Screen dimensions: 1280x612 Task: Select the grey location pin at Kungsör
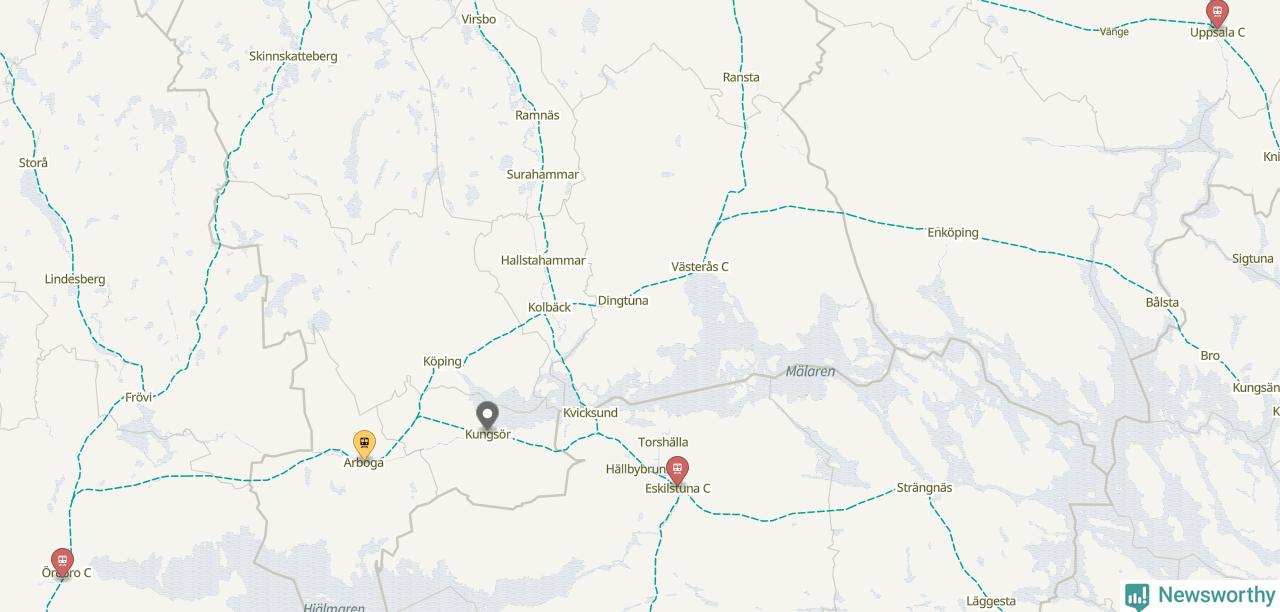pos(487,416)
